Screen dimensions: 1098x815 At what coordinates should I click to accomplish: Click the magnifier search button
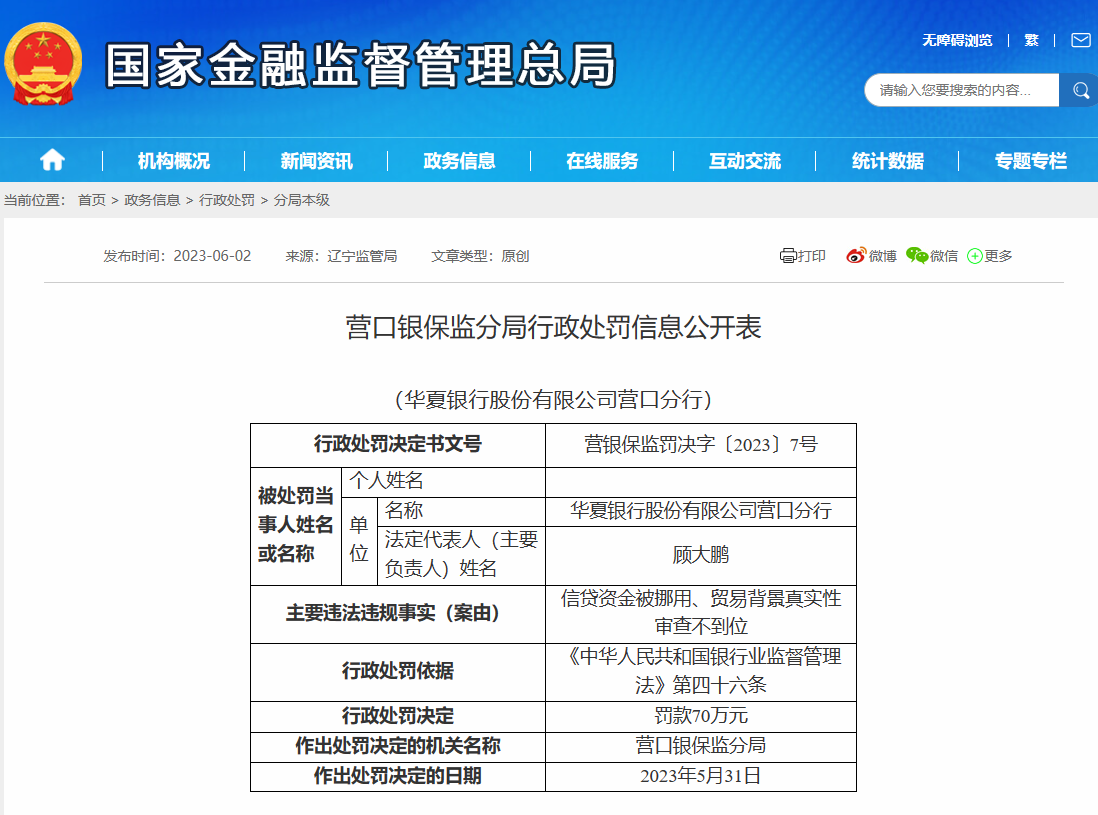(x=1080, y=90)
